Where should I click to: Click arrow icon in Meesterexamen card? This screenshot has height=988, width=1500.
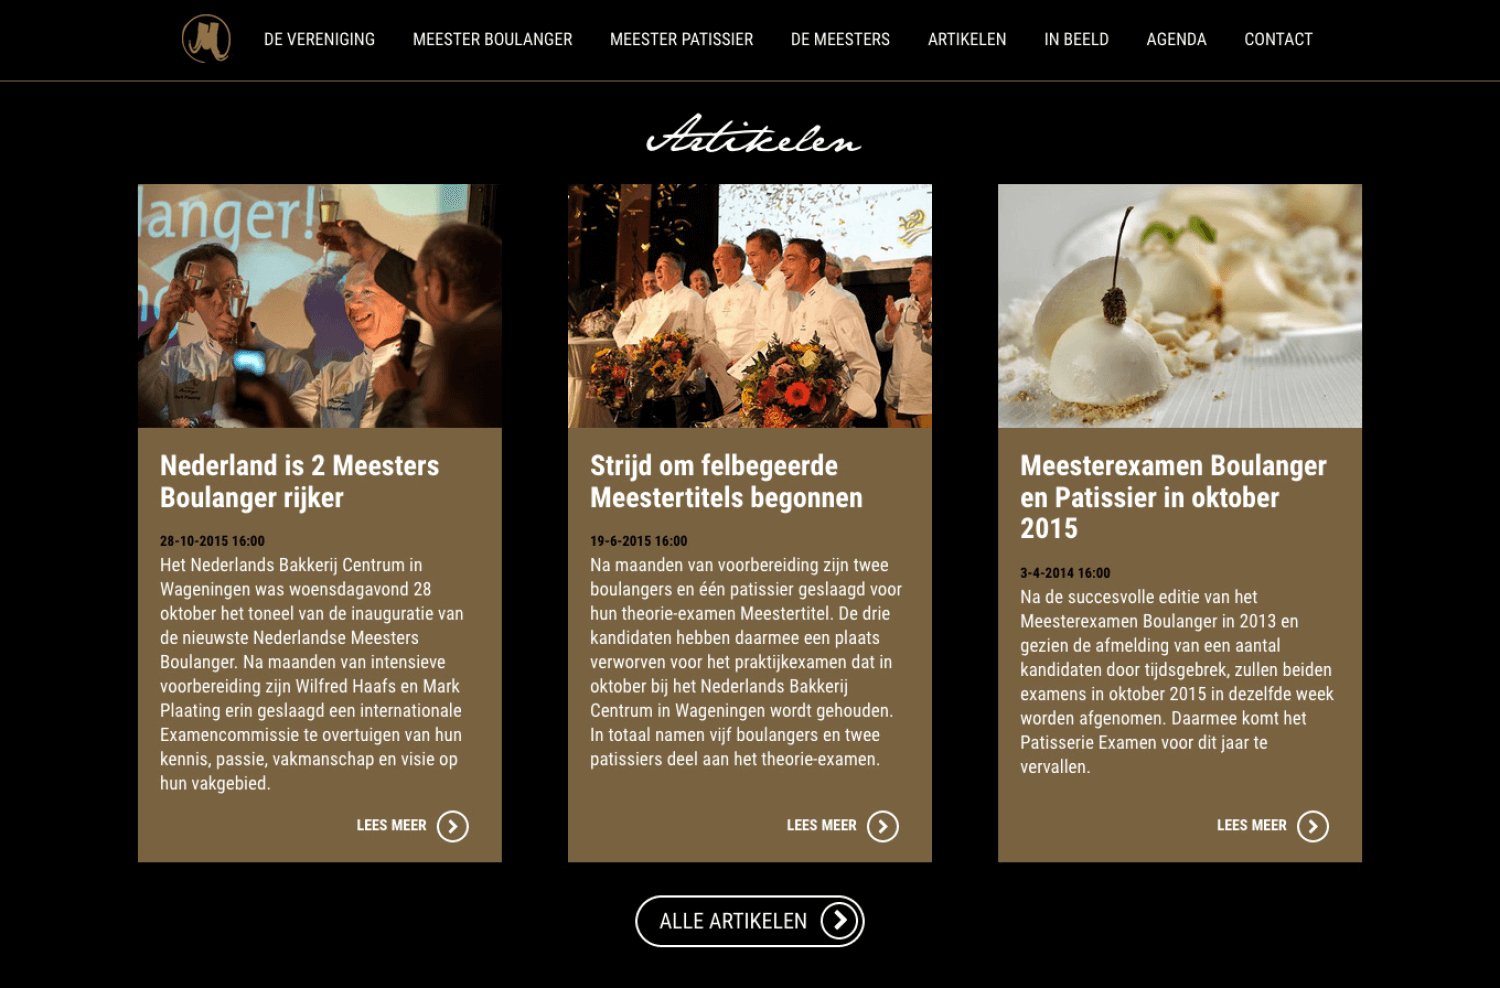click(1313, 826)
